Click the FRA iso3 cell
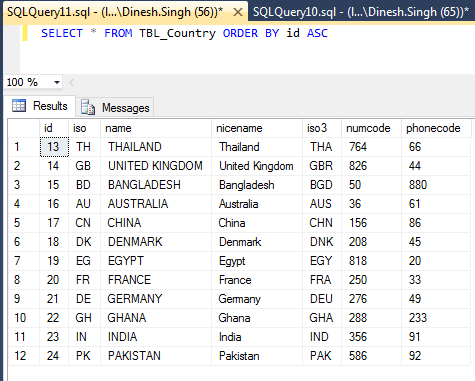The height and width of the screenshot is (381, 475). tap(322, 280)
